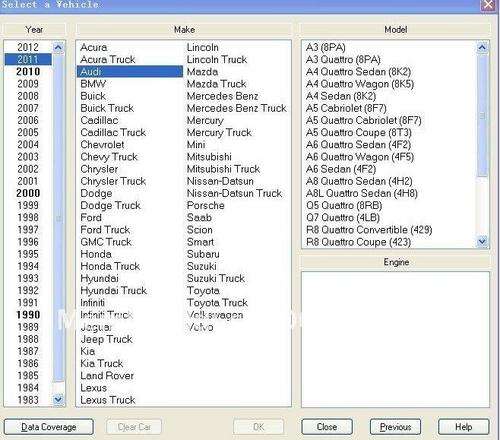Click the Model list scrollbar thumb
Screen dimensions: 500x440
pyautogui.click(x=482, y=116)
